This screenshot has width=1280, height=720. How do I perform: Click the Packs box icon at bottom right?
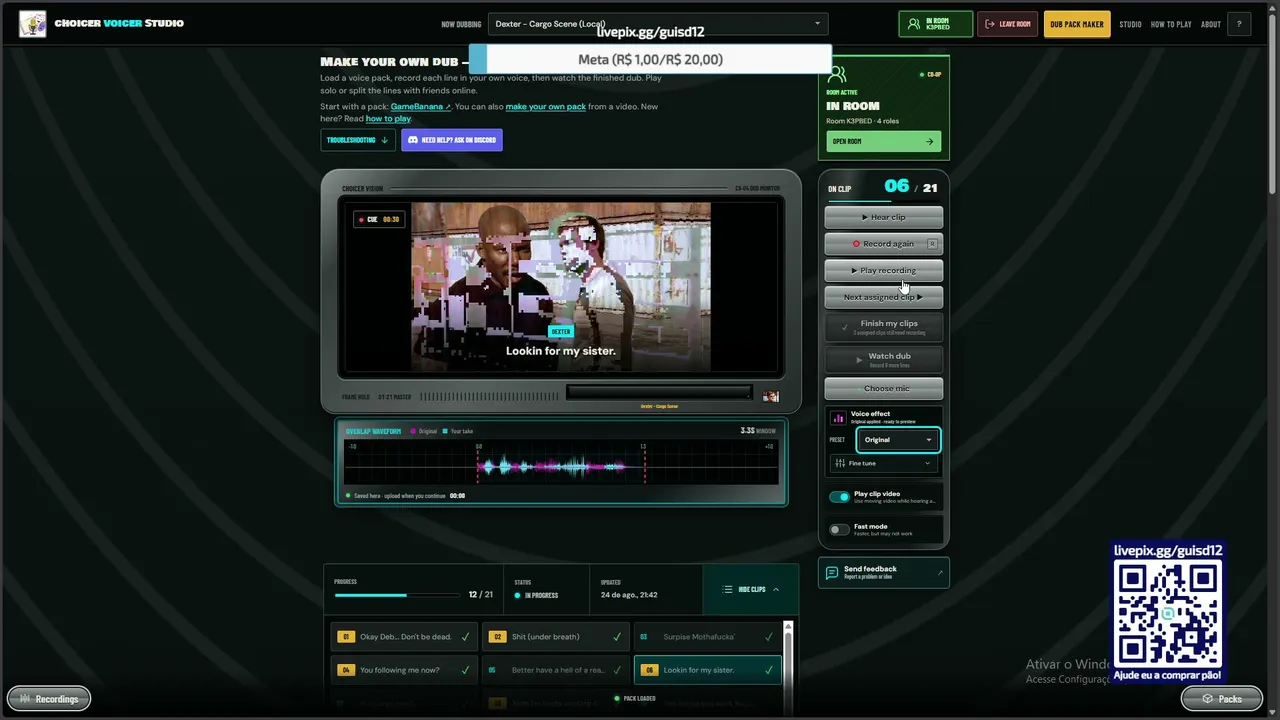click(x=1207, y=699)
